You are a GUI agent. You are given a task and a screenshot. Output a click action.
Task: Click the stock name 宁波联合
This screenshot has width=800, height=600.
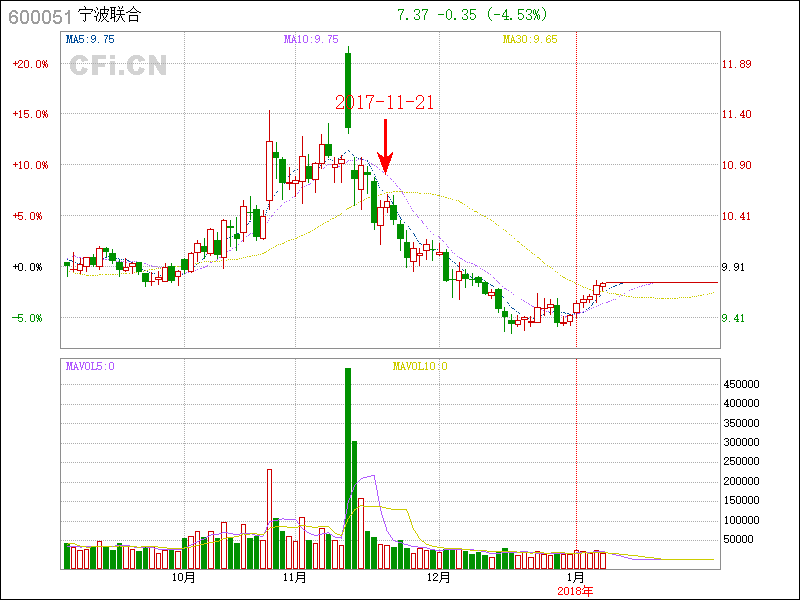(x=110, y=16)
